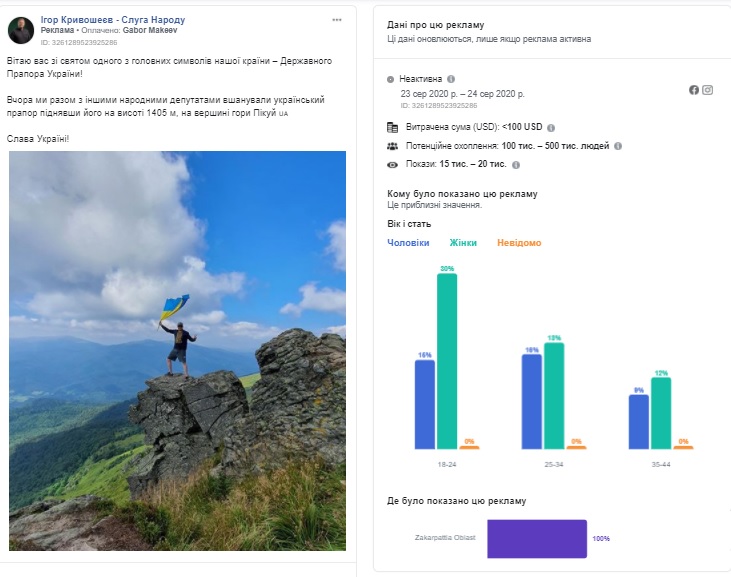This screenshot has width=731, height=577.
Task: Click the Gabor Makeev payer link
Action: 150,30
